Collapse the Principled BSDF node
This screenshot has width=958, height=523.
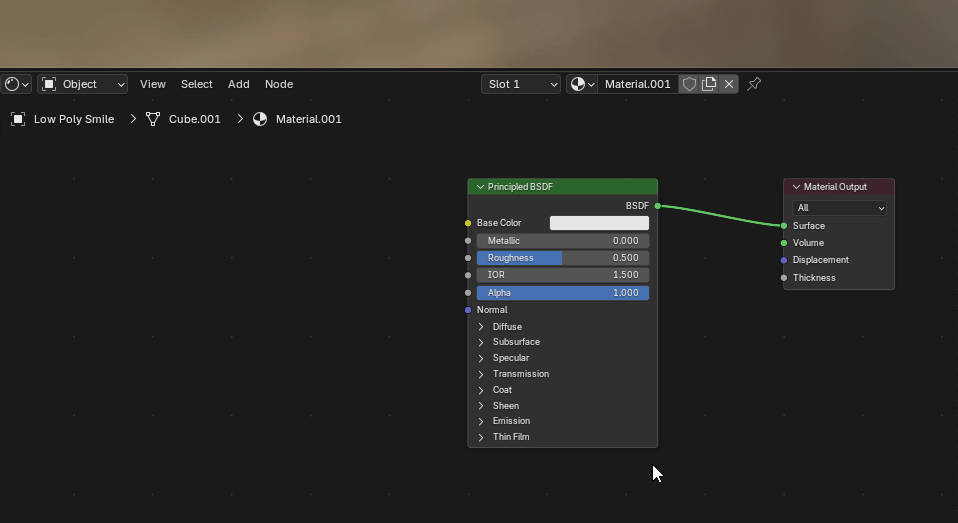pos(480,187)
